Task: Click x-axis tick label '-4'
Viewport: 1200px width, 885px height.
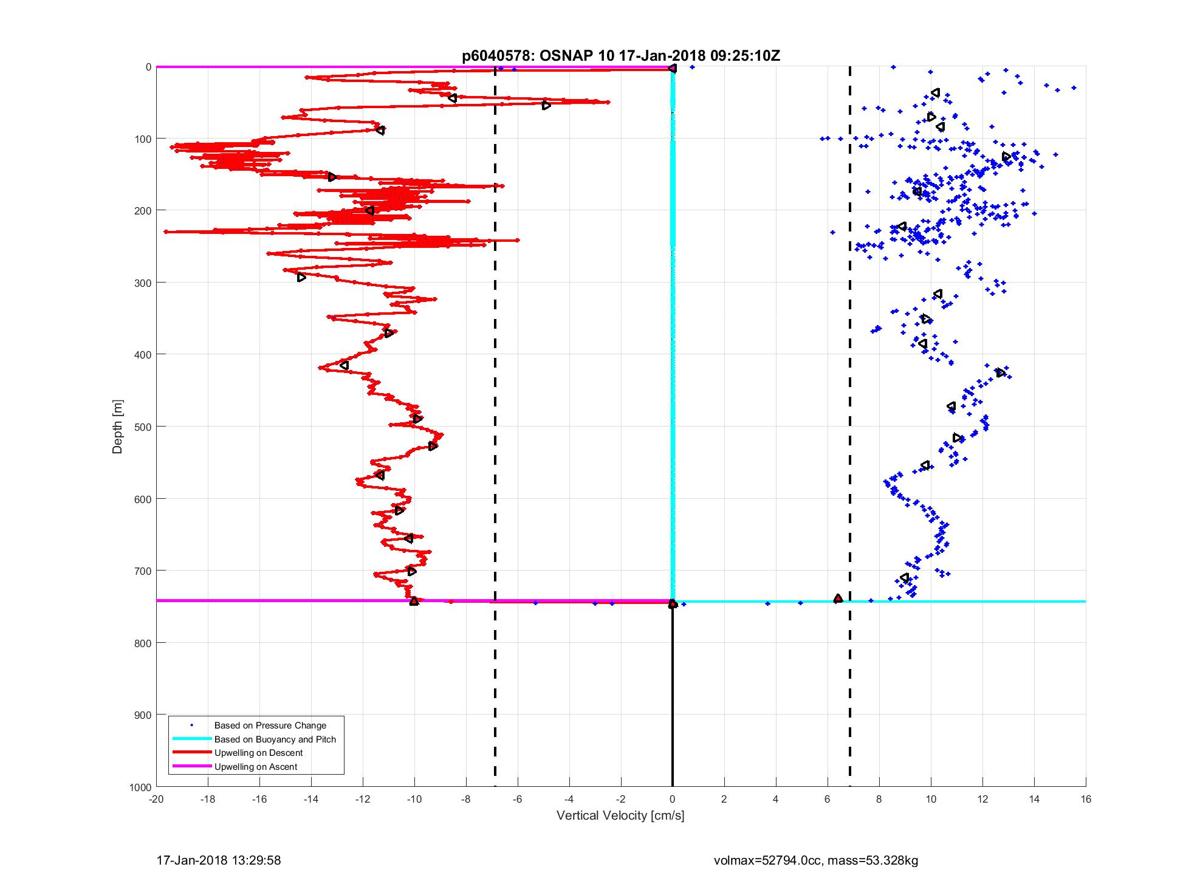Action: (x=569, y=800)
